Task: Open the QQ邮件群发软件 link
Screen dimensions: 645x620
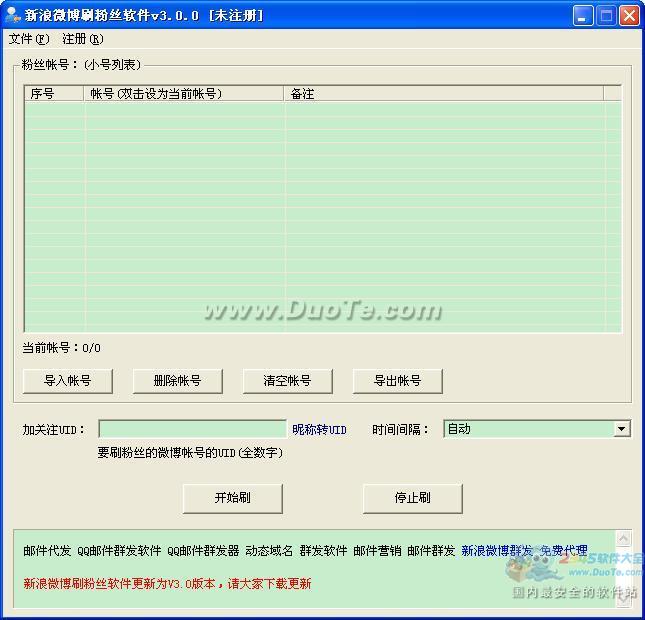Action: [119, 551]
